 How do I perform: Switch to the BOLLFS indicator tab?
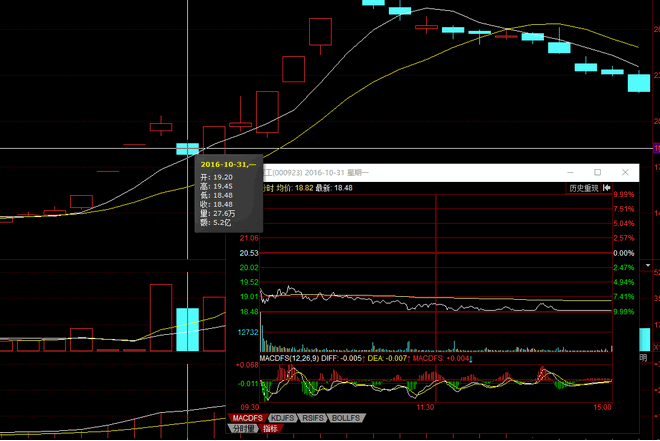click(346, 418)
